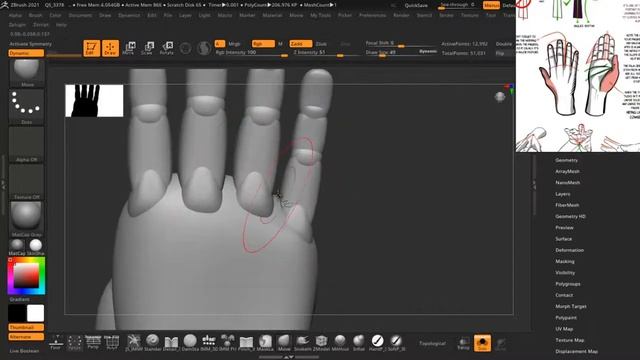Image resolution: width=640 pixels, height=360 pixels.
Task: Open the Texture Off selector
Action: 27,182
